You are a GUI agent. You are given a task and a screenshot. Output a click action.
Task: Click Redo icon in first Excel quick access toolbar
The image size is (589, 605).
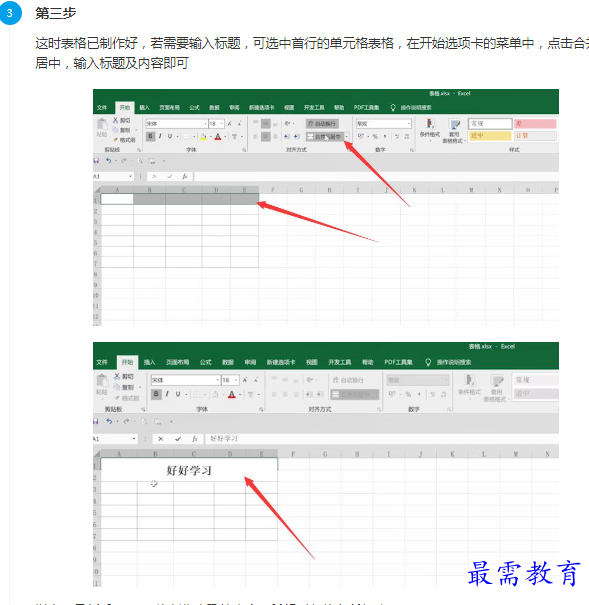pyautogui.click(x=123, y=161)
